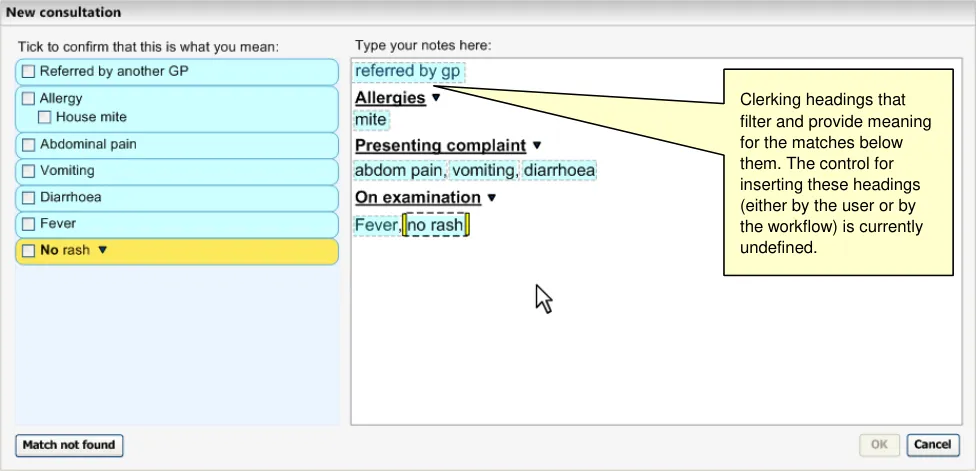The image size is (976, 471).
Task: Expand the On examination heading arrow
Action: point(491,198)
